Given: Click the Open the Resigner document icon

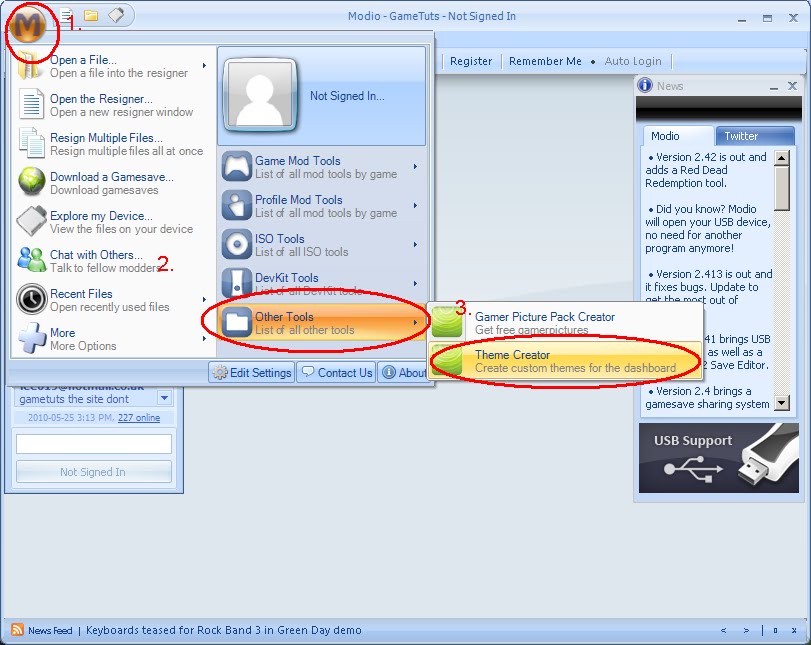Looking at the screenshot, I should point(32,103).
